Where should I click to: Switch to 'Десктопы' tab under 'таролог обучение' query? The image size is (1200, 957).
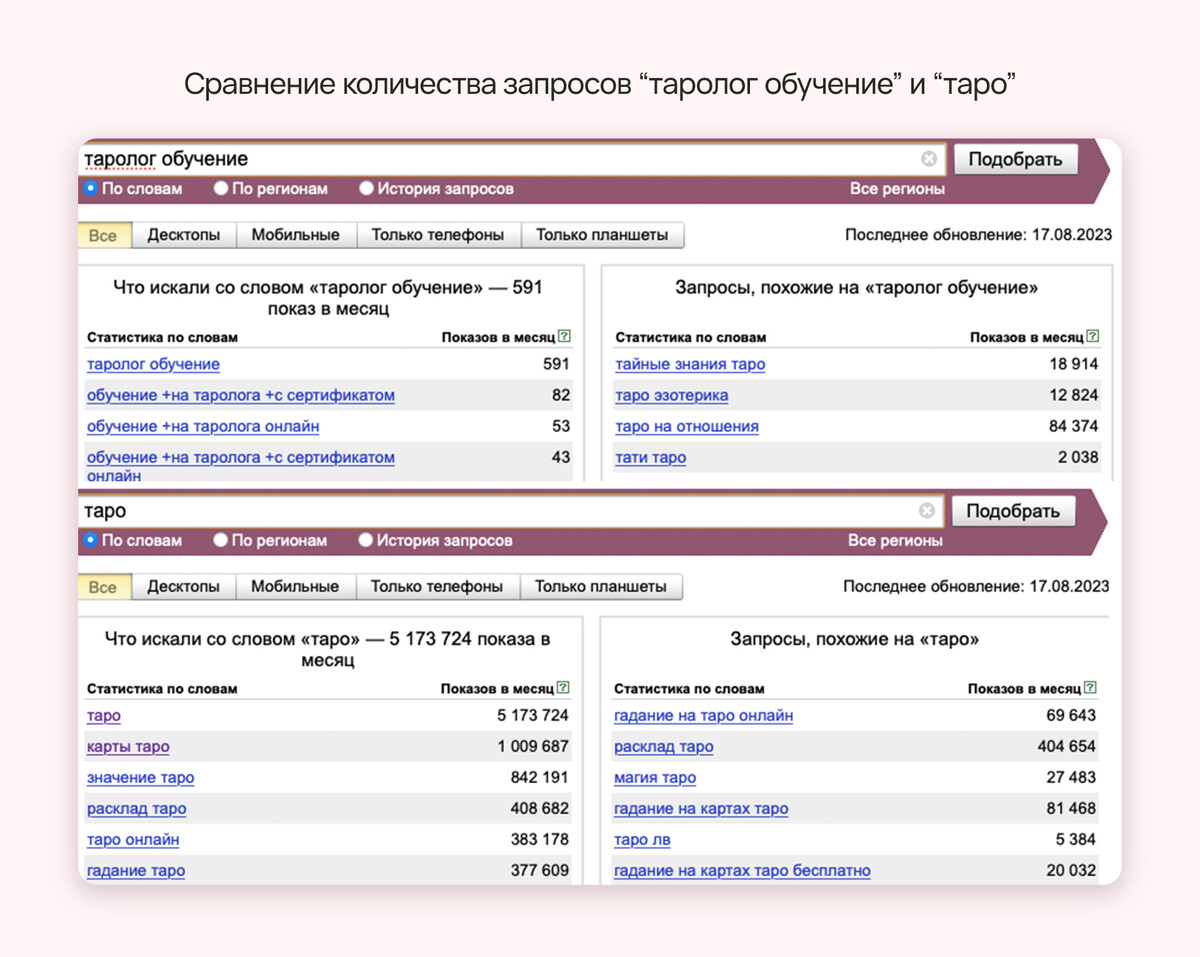click(183, 235)
